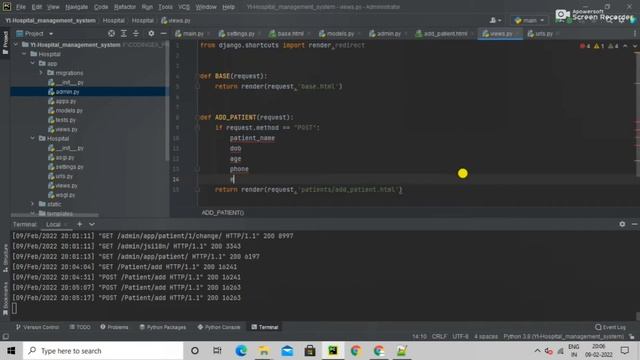Open the Structure side tool window
Viewport: 640px width, 360px height.
coord(5,258)
